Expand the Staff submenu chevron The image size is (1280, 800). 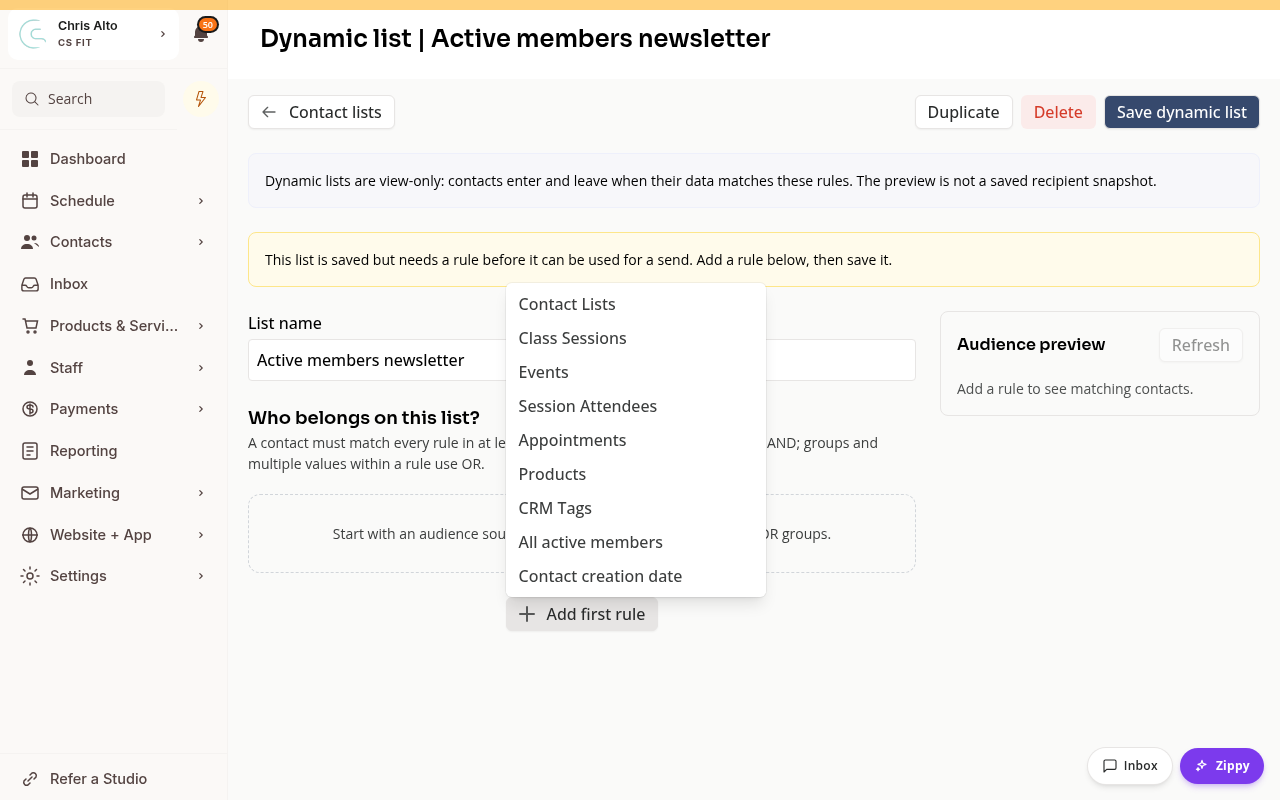pyautogui.click(x=201, y=368)
